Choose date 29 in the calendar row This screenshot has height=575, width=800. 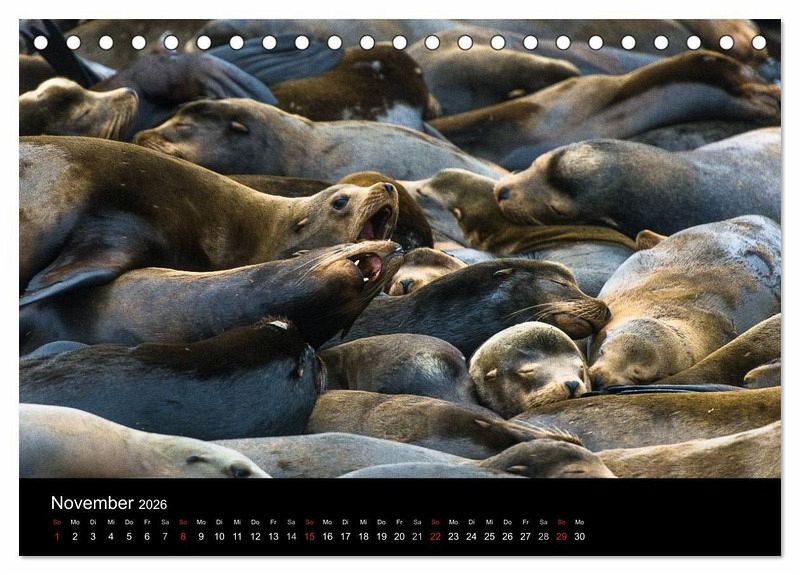(x=561, y=537)
